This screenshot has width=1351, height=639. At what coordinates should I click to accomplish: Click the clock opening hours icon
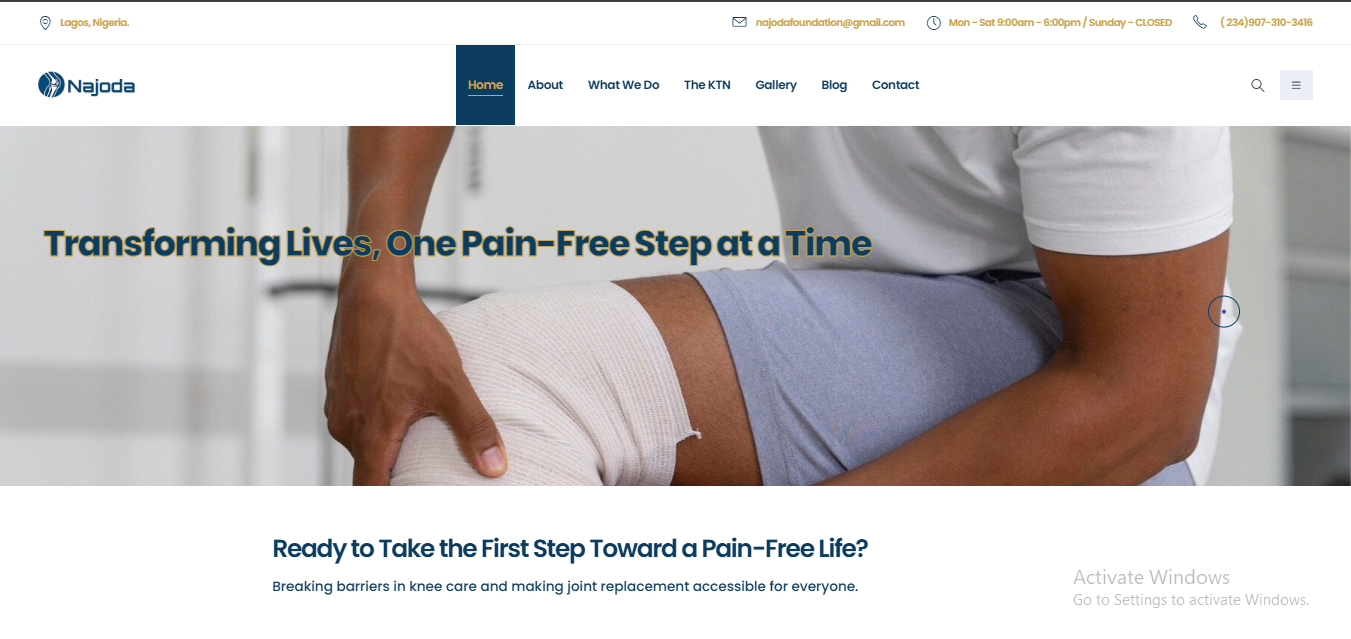(933, 23)
